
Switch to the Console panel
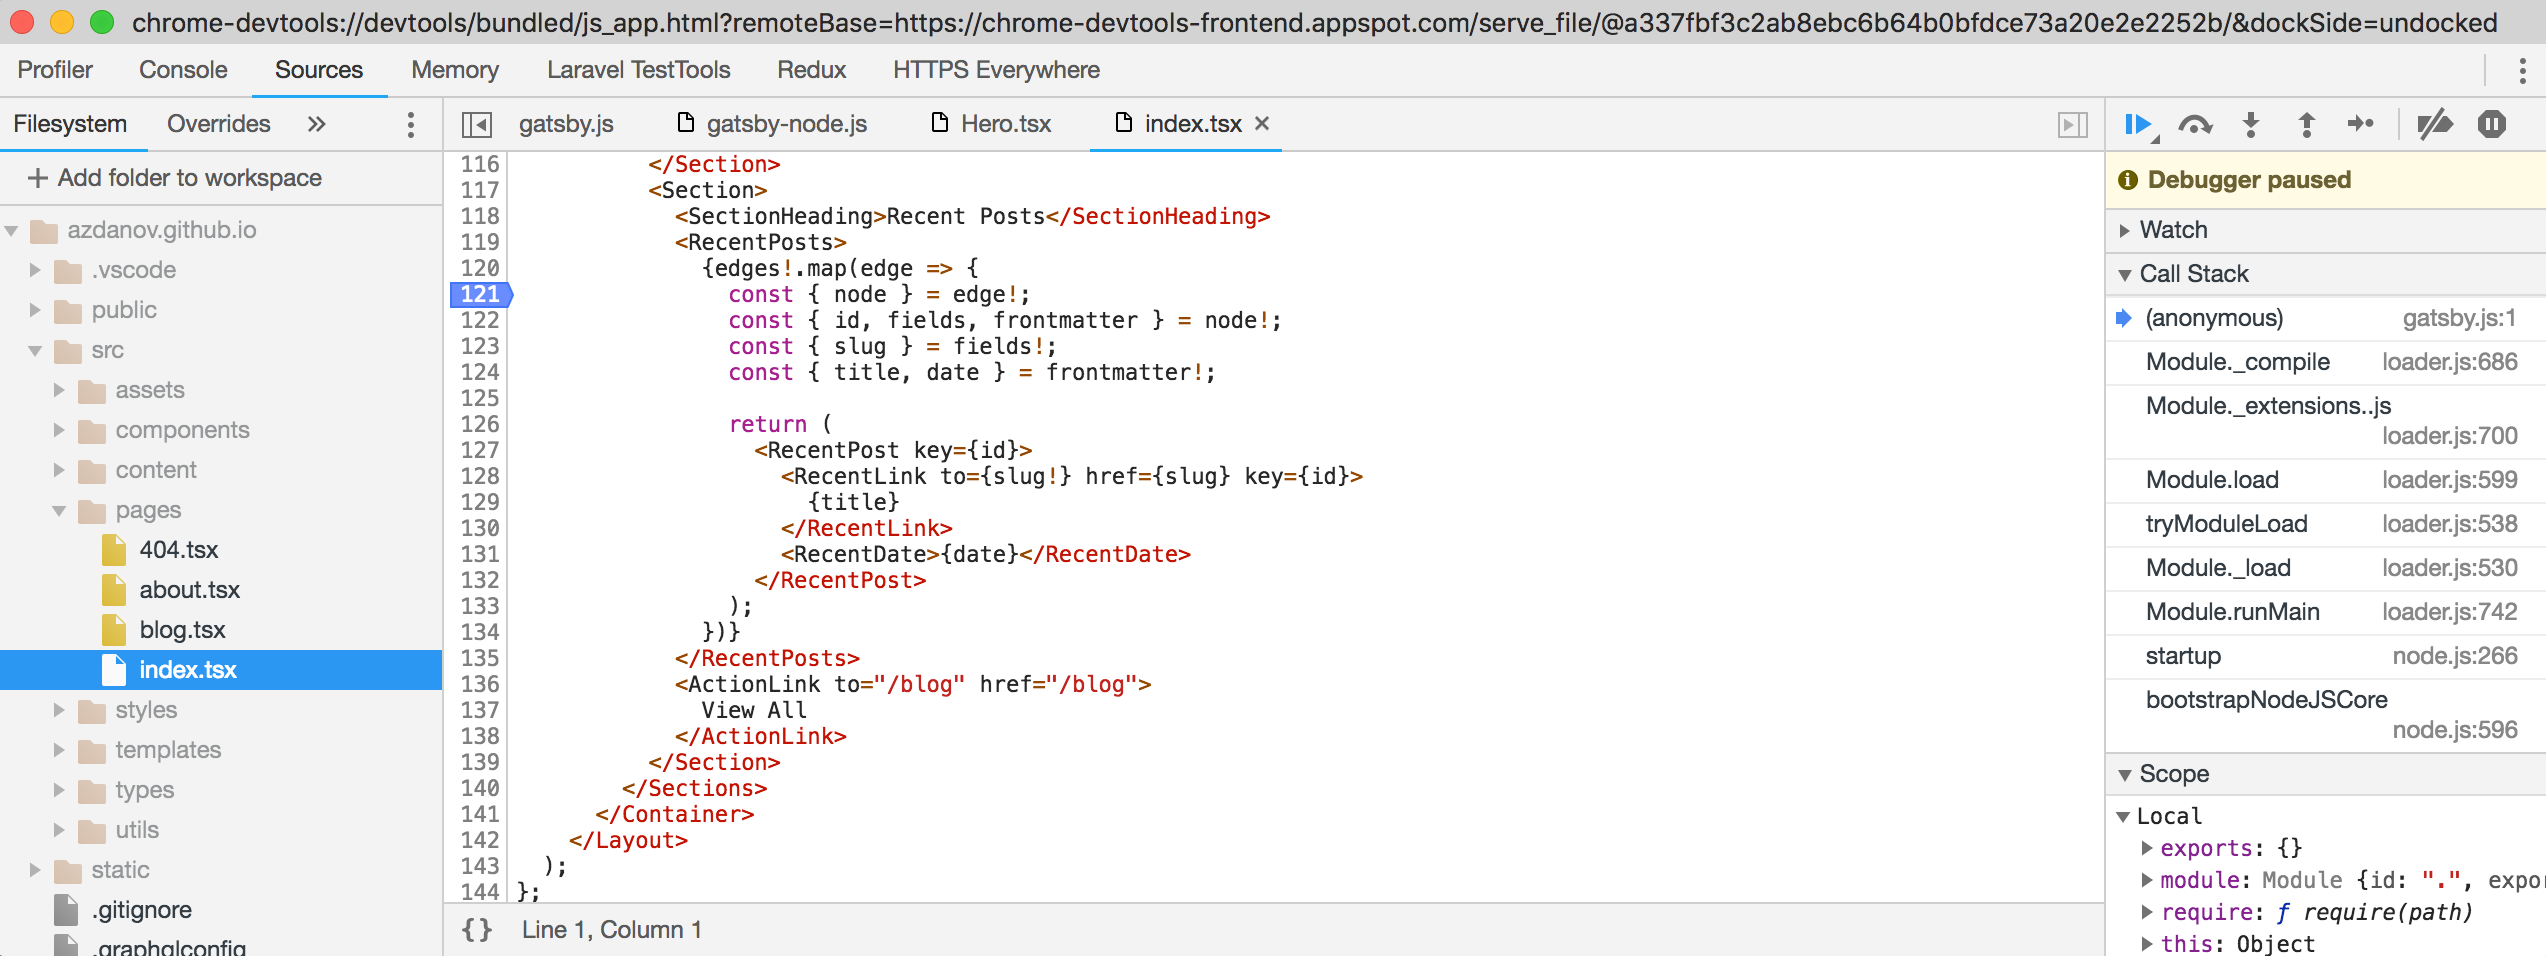182,69
